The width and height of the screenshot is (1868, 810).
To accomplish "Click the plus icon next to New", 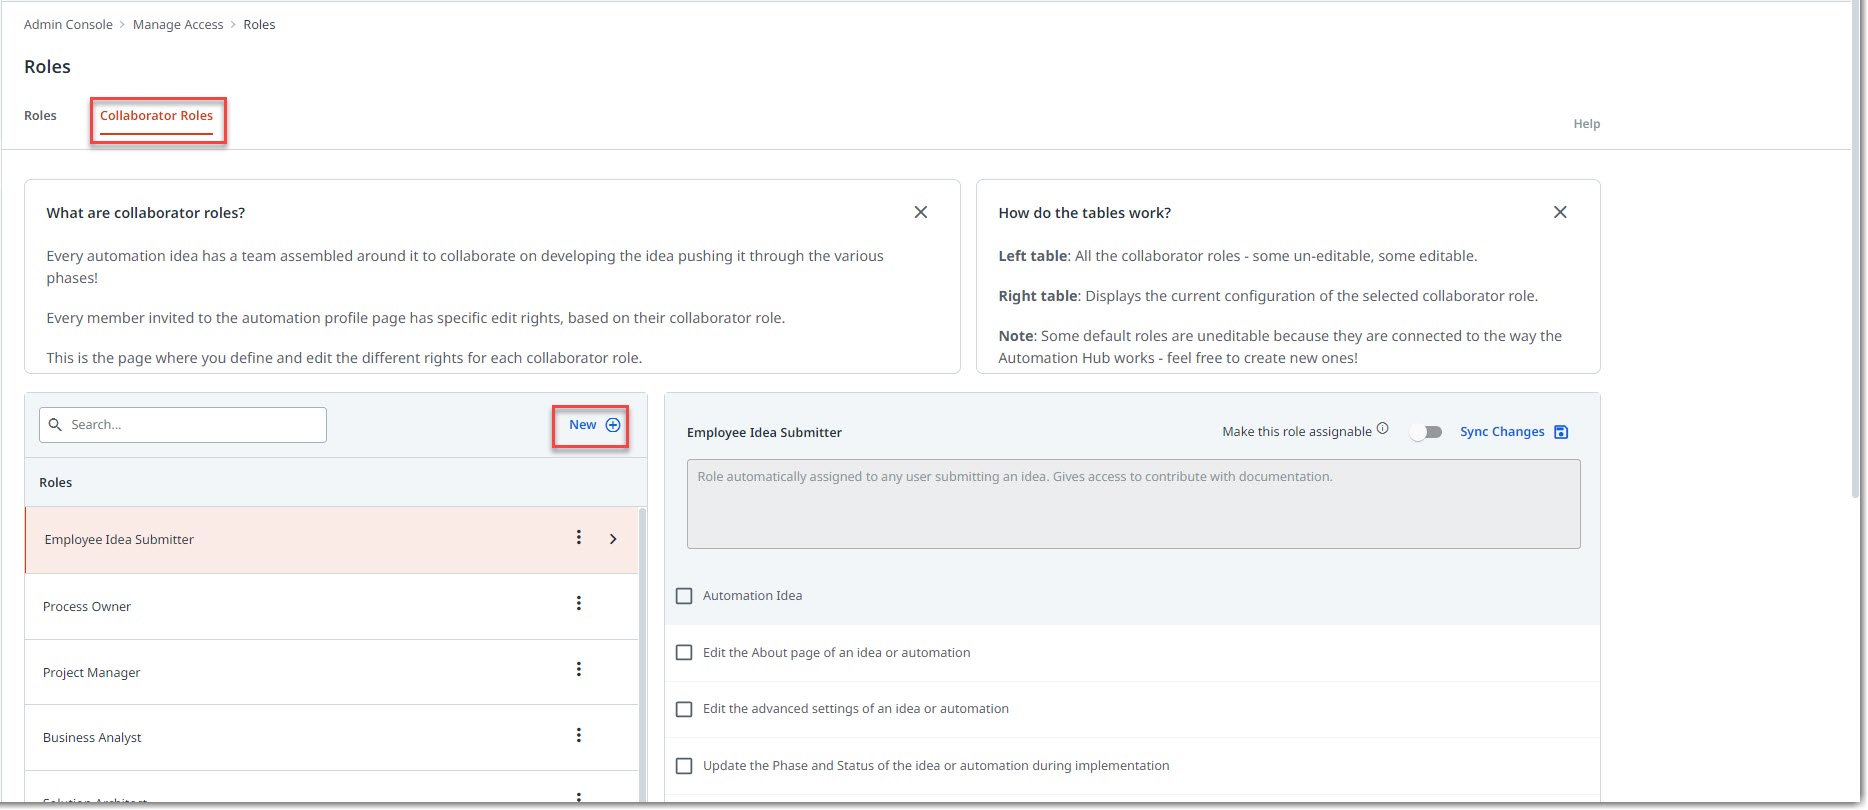I will (x=613, y=425).
